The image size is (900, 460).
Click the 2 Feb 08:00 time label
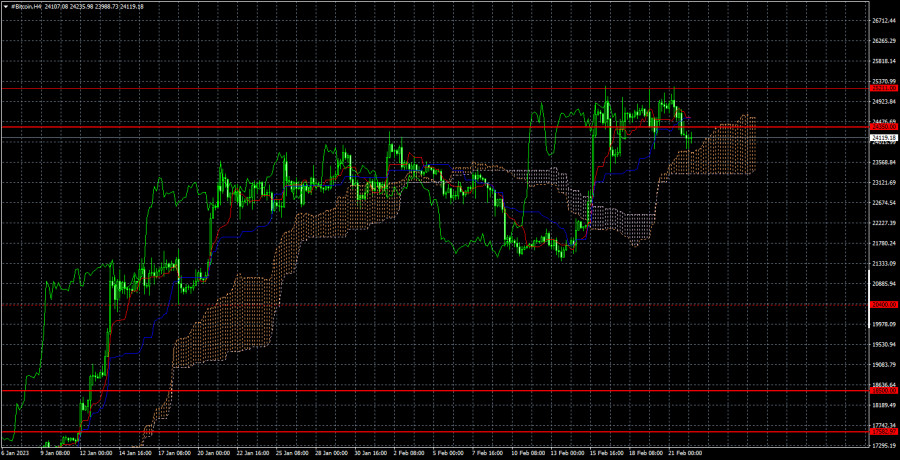point(409,453)
